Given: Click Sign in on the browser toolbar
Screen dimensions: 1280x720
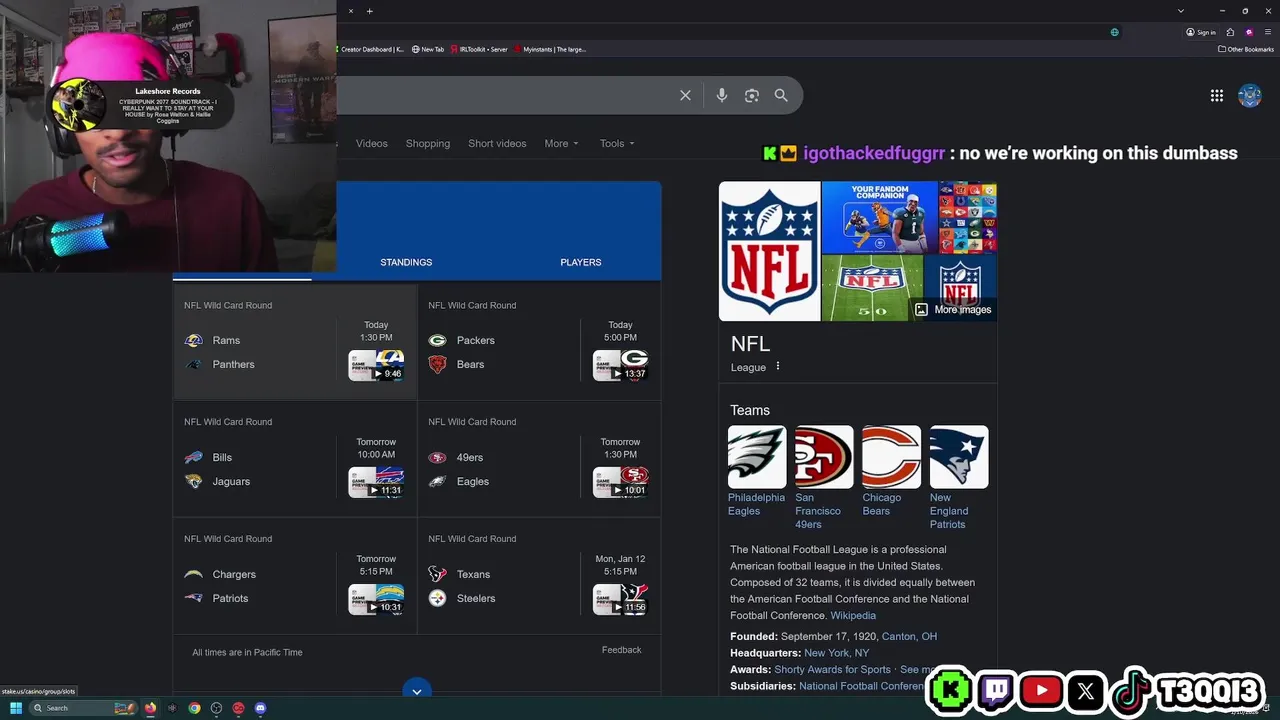Looking at the screenshot, I should 1201,32.
